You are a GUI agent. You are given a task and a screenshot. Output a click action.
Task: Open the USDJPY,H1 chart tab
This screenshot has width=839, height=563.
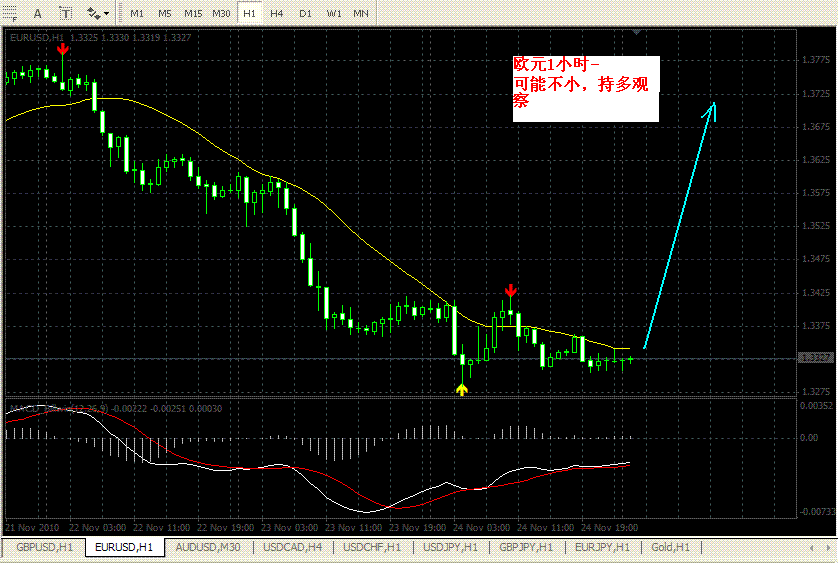tap(451, 547)
